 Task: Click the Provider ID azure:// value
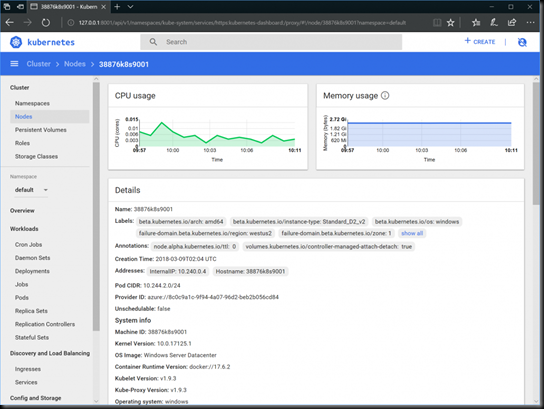[x=213, y=297]
